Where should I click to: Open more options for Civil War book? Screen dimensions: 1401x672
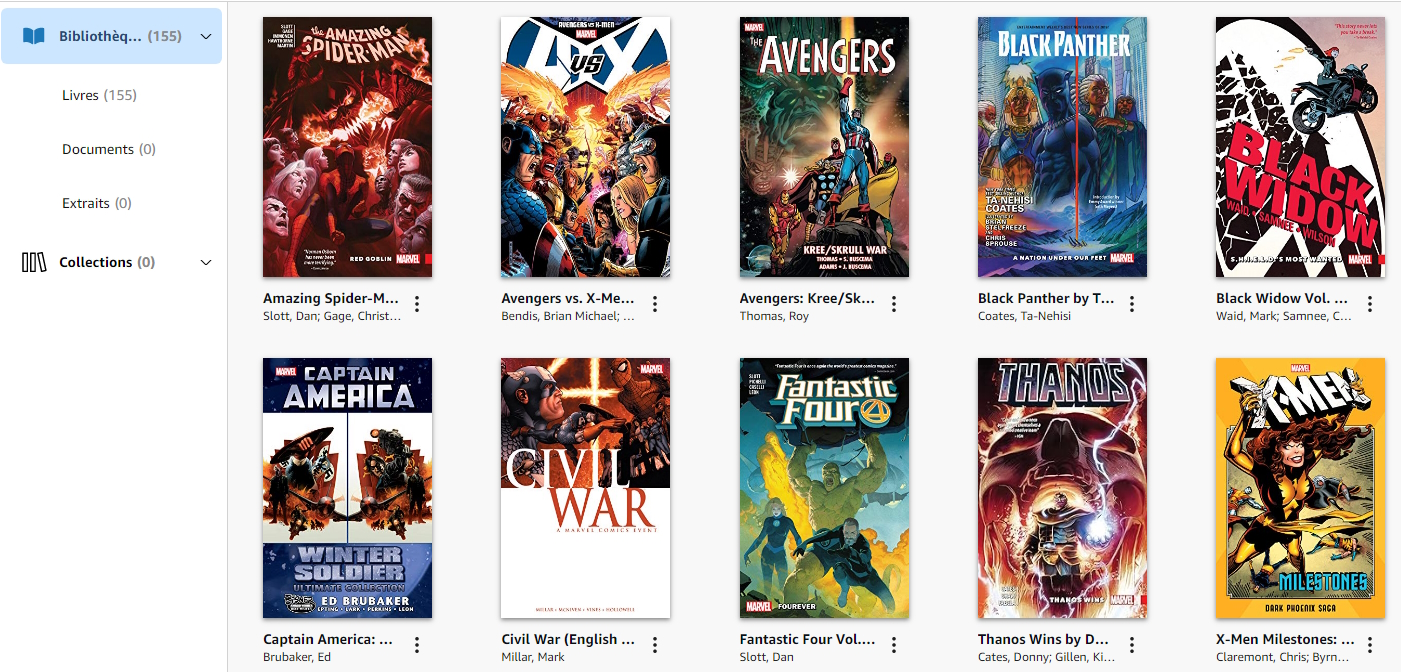(x=656, y=645)
